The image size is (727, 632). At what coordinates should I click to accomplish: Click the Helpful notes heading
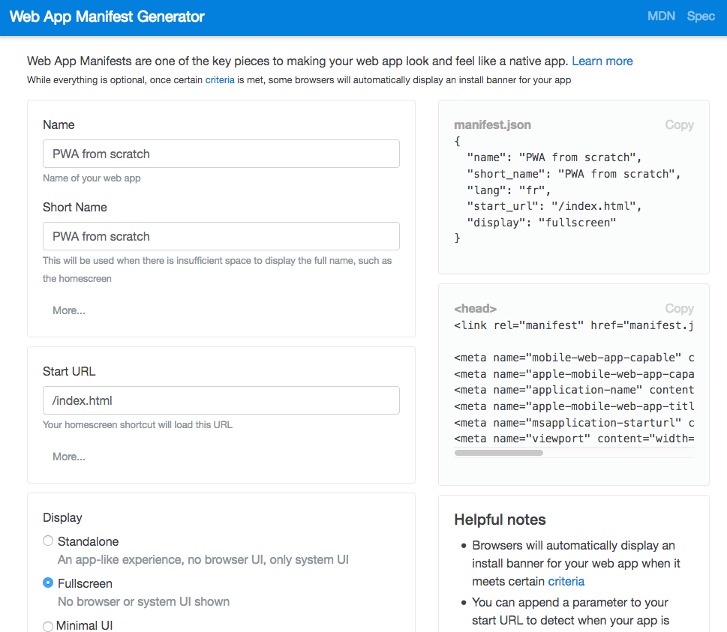point(500,519)
